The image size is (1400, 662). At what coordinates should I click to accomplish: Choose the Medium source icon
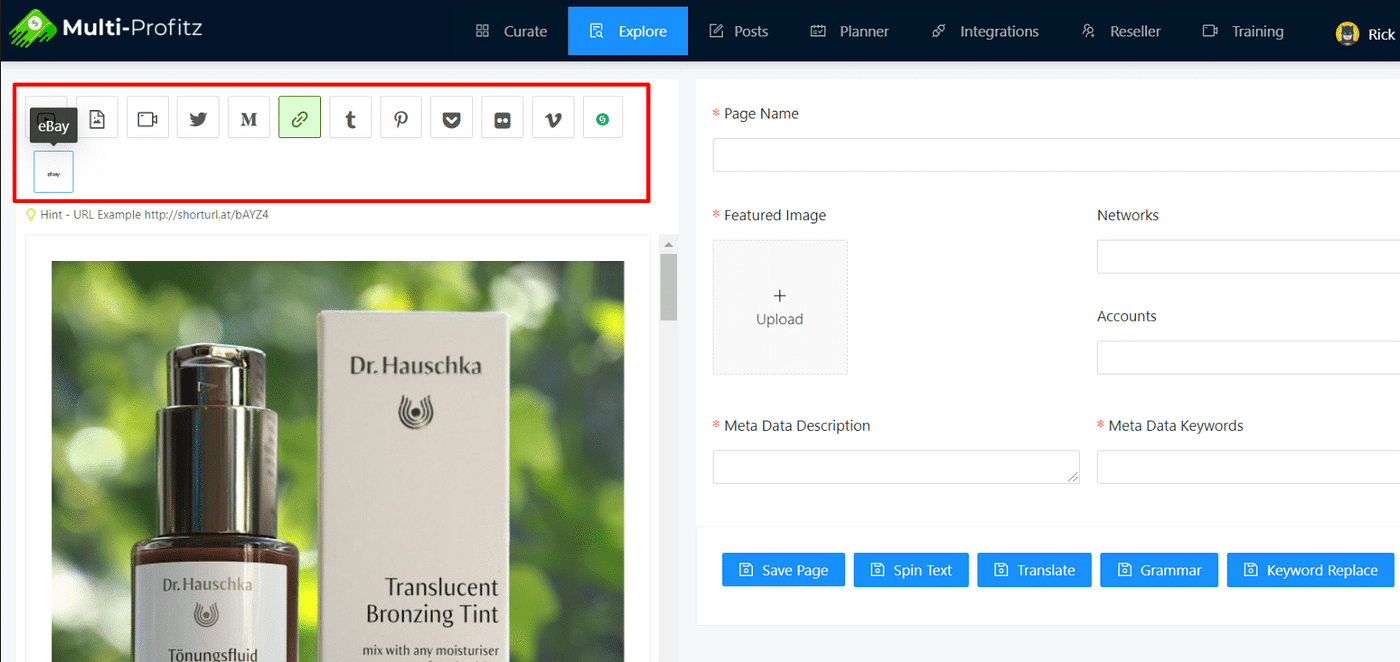[x=249, y=118]
